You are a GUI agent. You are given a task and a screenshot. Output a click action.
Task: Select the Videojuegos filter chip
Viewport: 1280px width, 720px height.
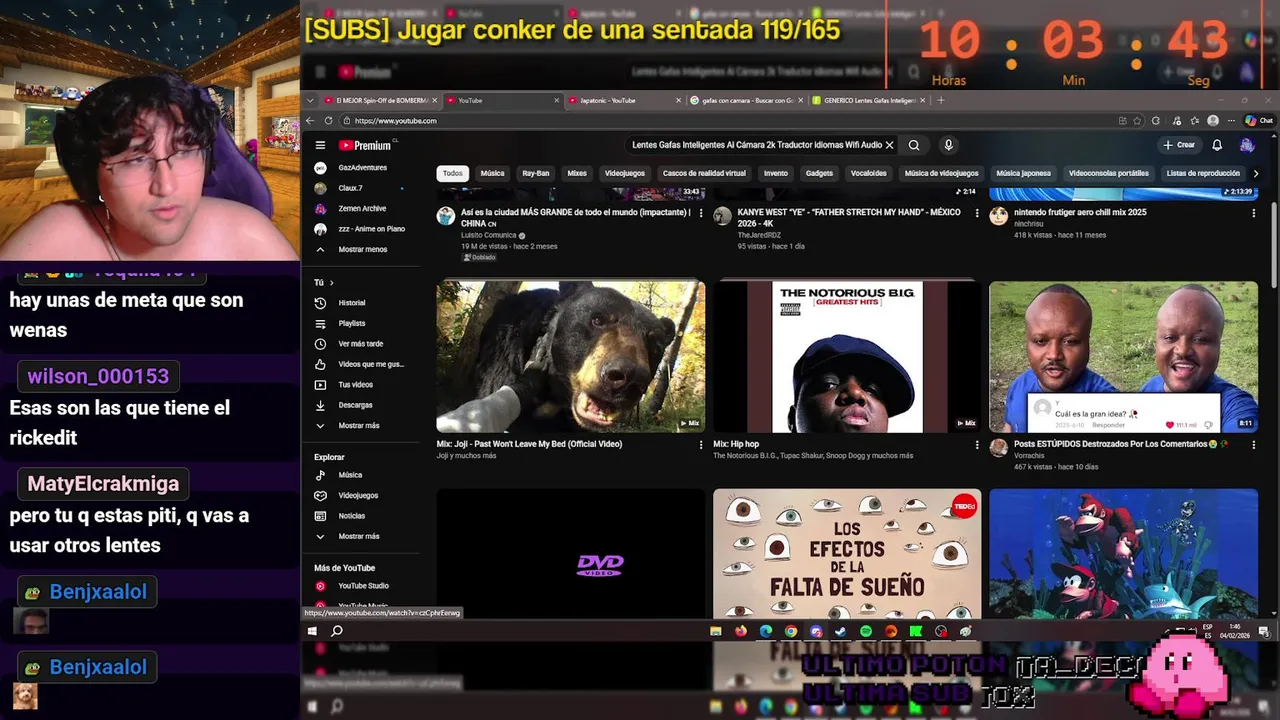(x=625, y=173)
